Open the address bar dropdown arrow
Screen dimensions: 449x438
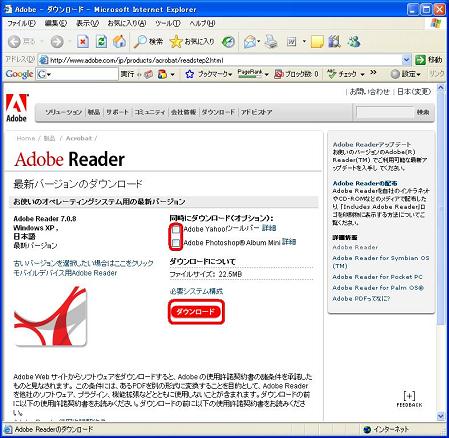[x=406, y=60]
